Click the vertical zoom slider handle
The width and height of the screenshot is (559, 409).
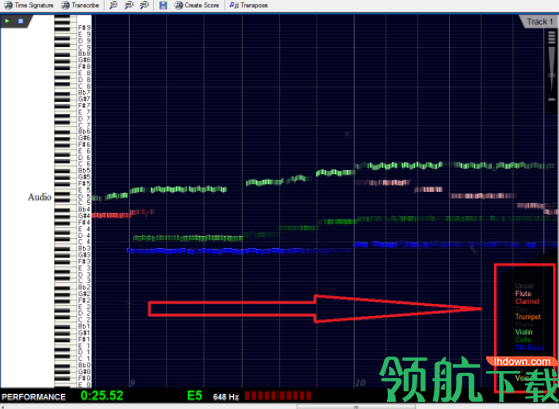(552, 75)
